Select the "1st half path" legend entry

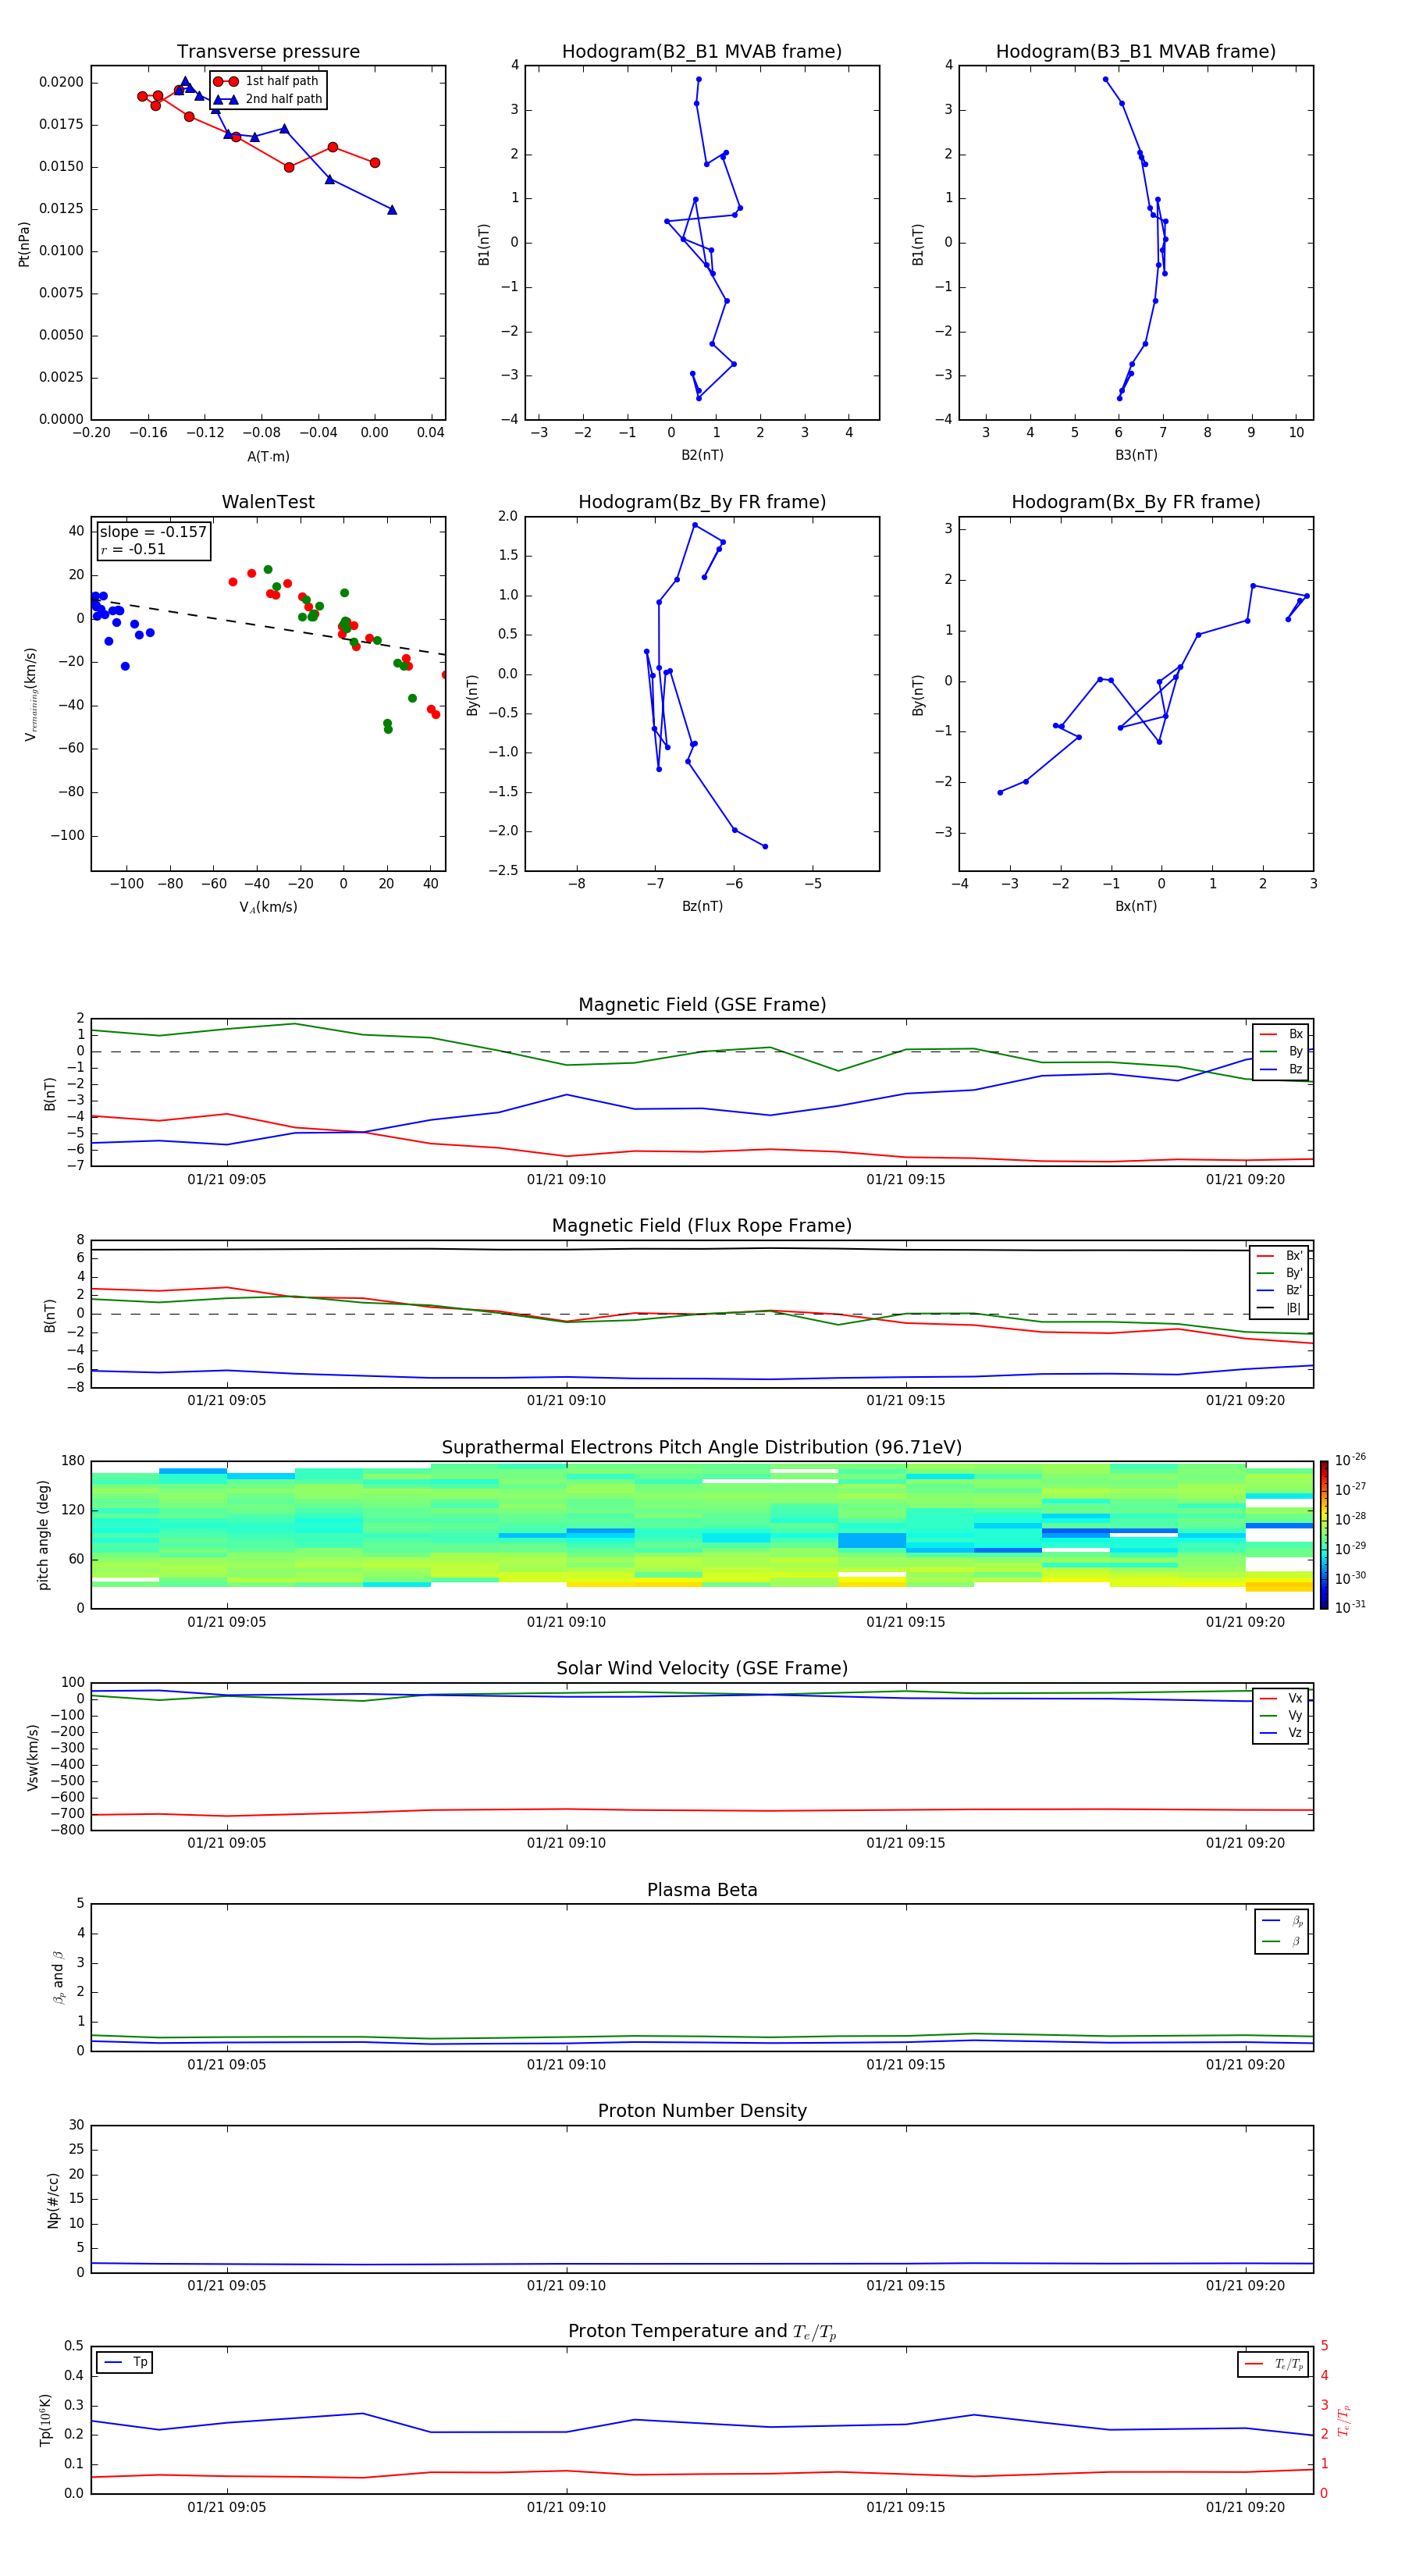[267, 81]
